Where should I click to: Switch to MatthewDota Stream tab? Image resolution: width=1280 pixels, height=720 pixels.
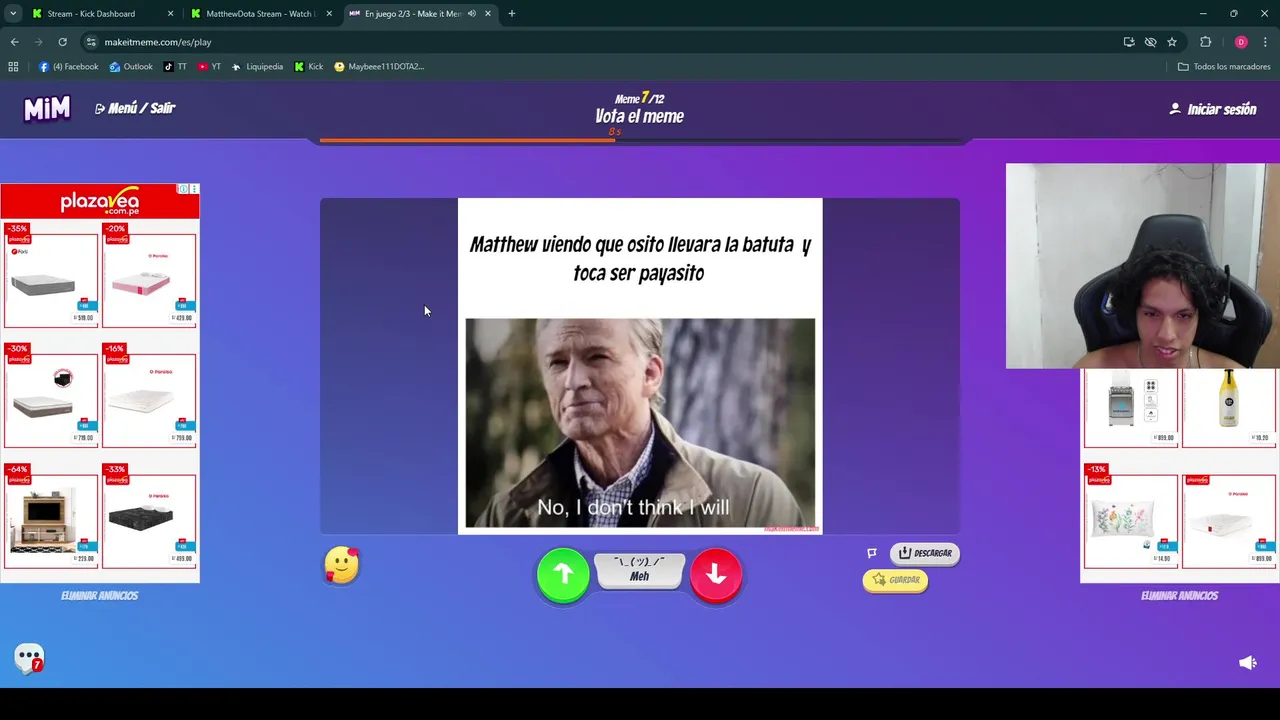pos(260,14)
